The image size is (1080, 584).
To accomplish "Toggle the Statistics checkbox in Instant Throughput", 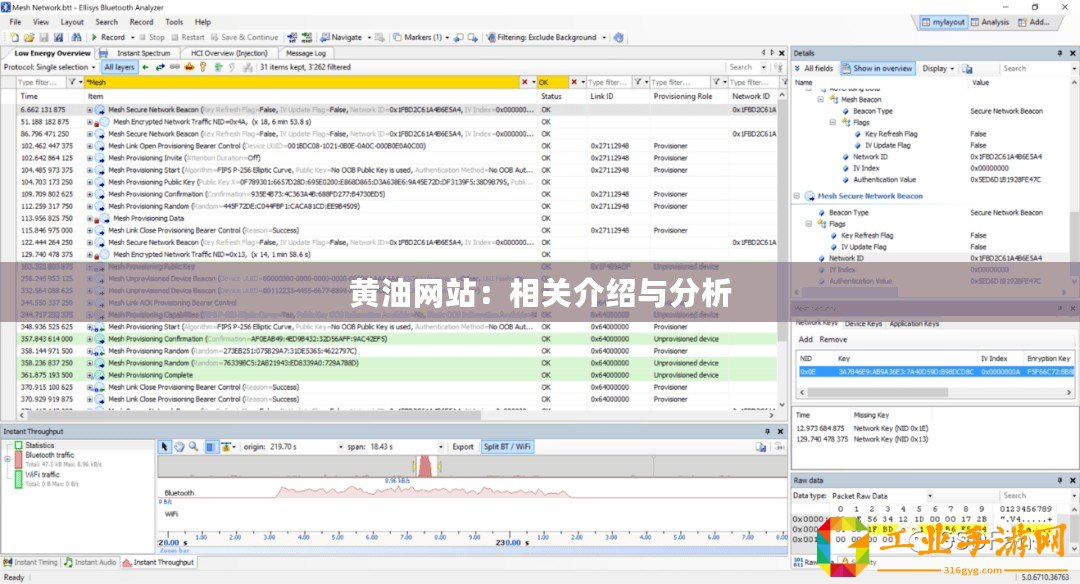I will 19,446.
